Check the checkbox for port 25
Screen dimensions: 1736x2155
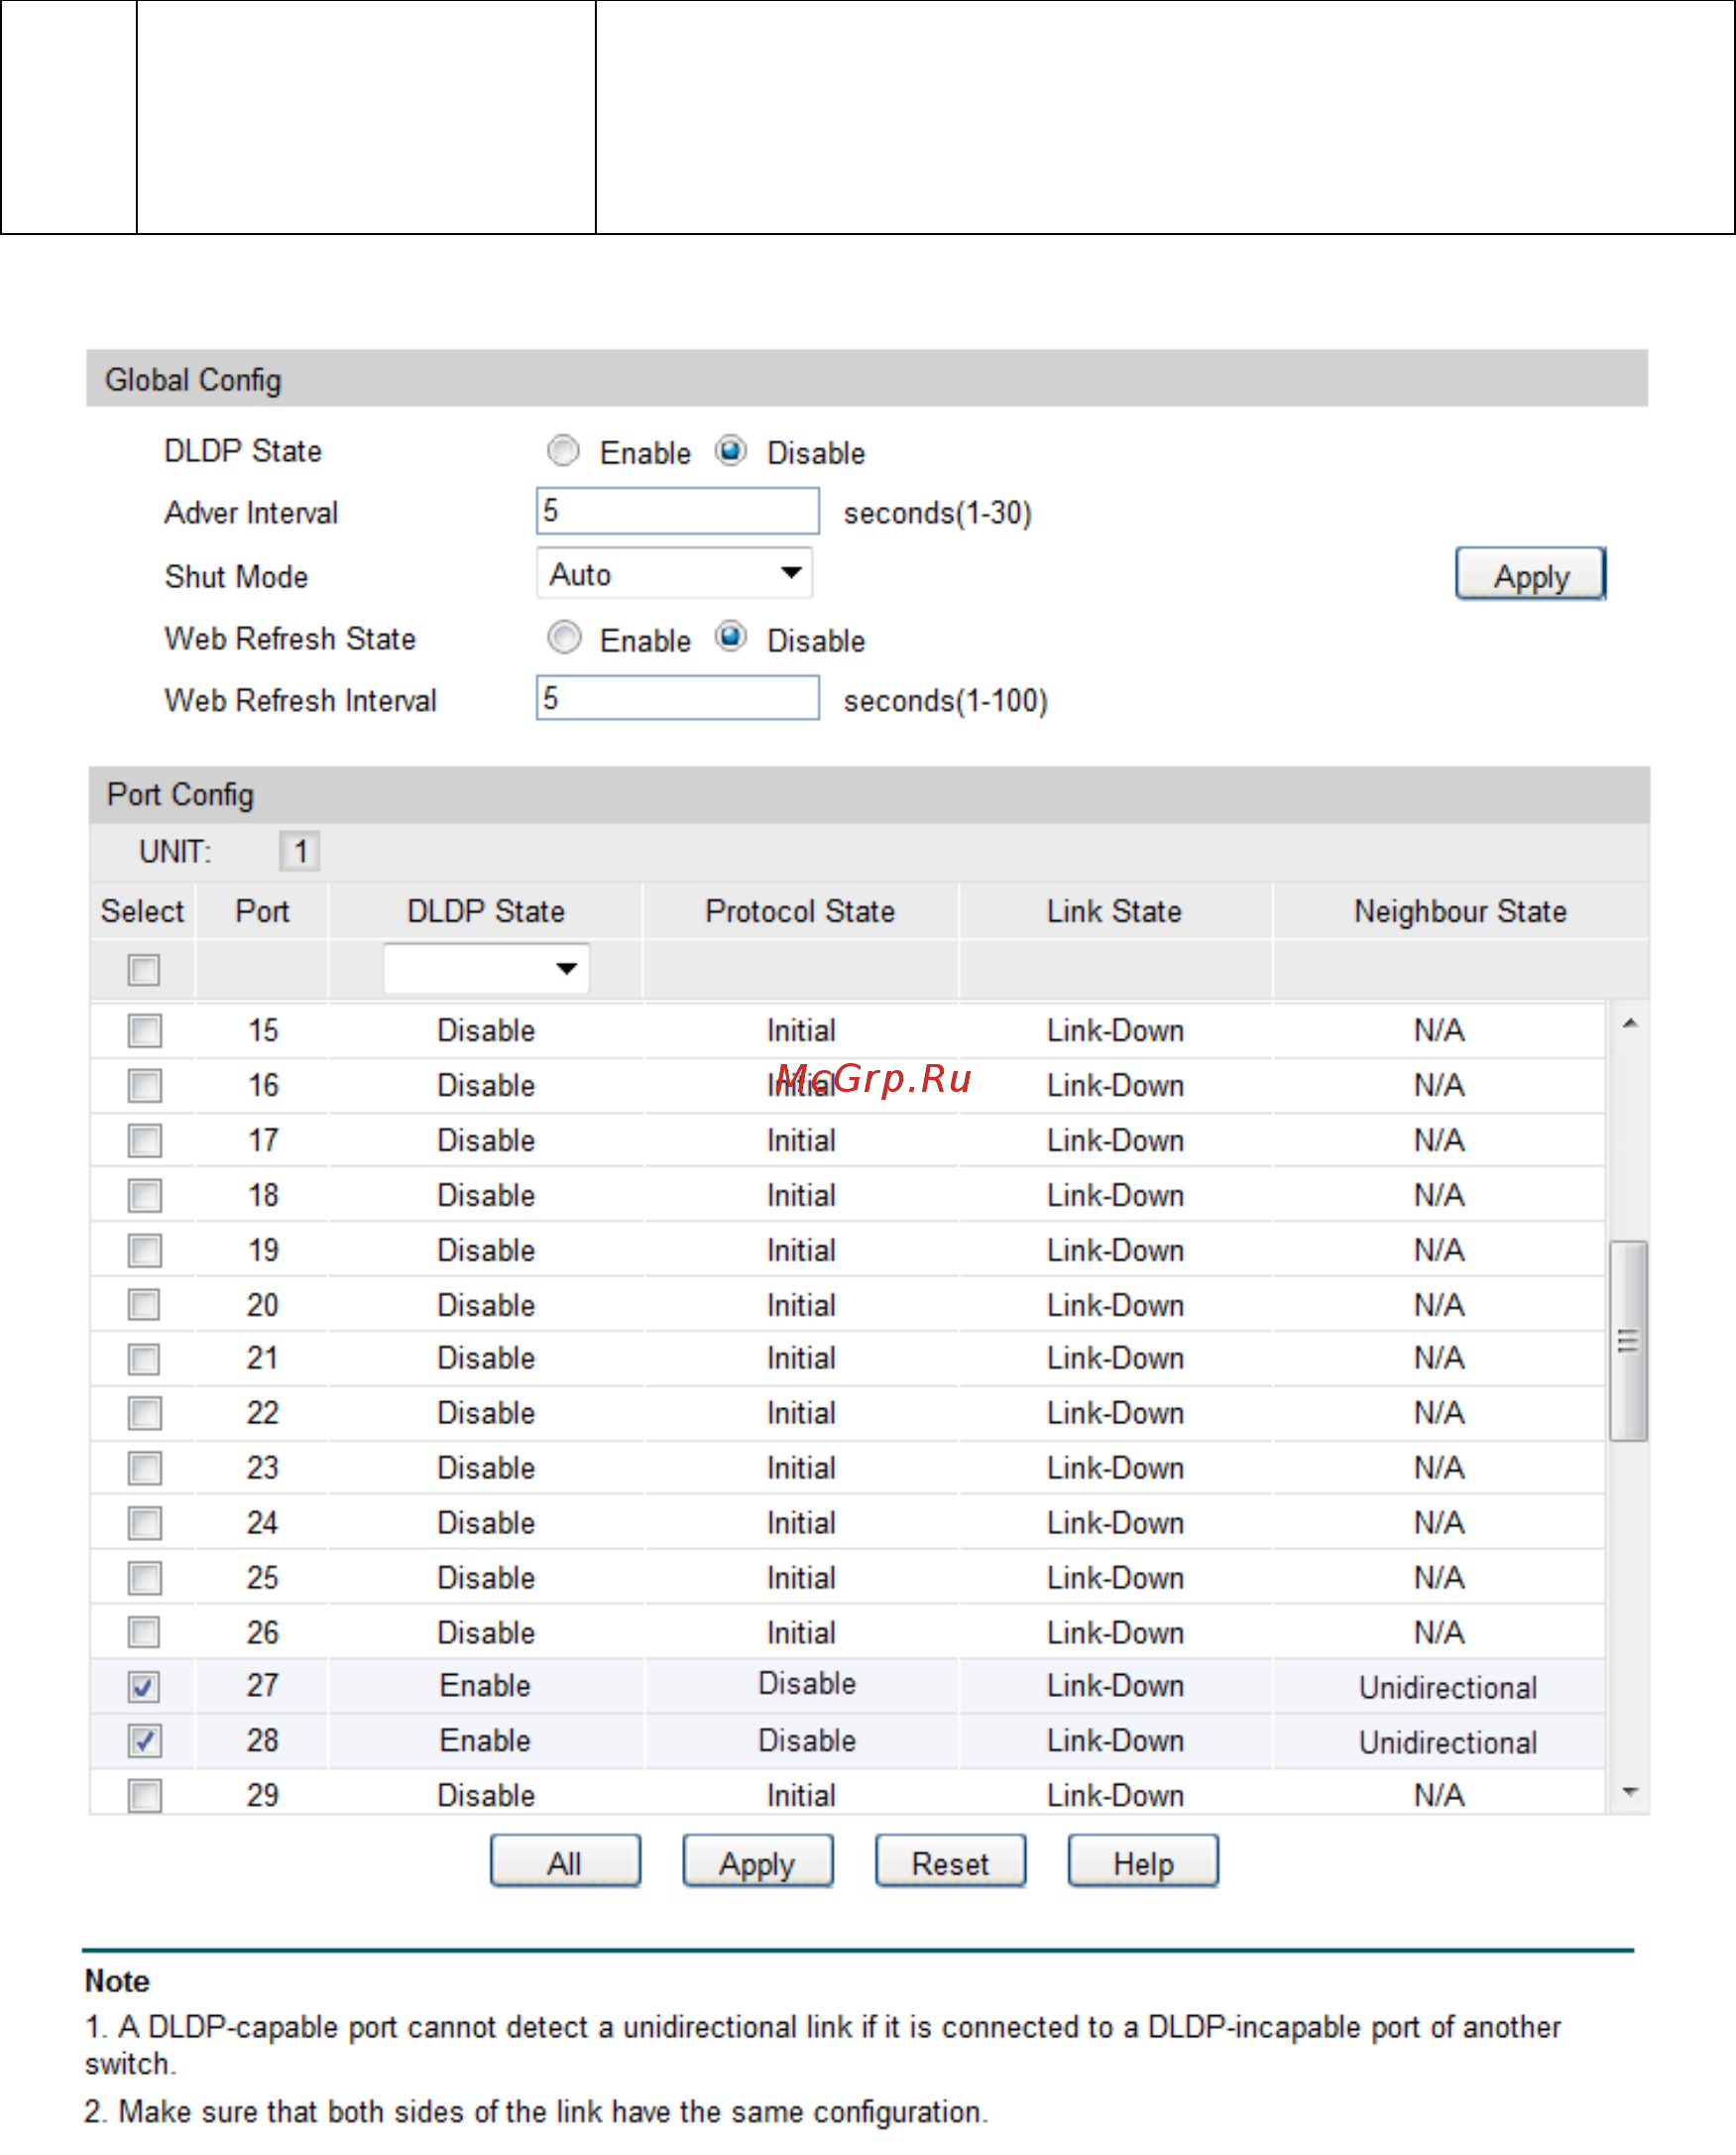[x=145, y=1579]
